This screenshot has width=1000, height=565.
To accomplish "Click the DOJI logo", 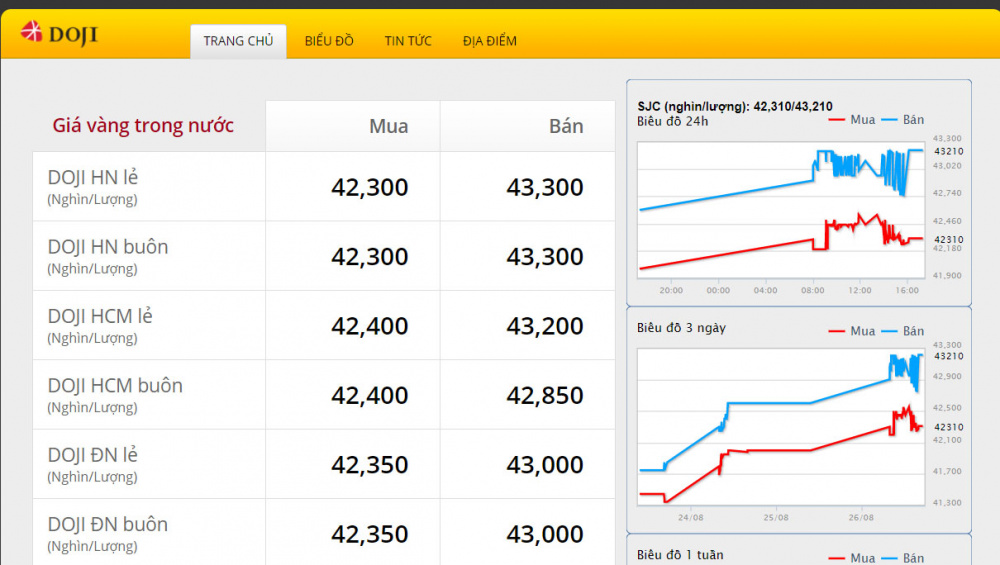I will click(59, 33).
